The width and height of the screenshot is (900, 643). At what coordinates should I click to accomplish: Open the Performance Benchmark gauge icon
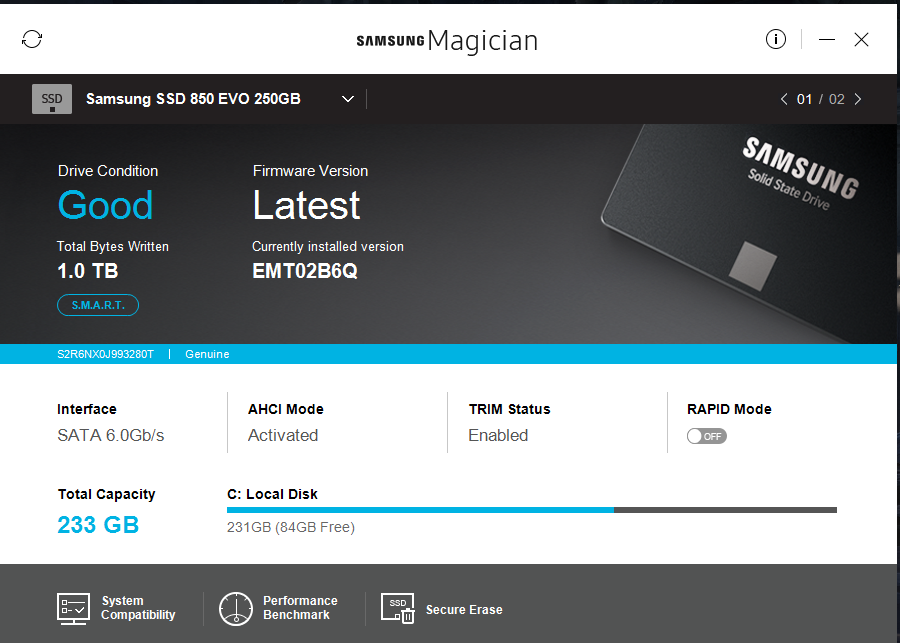(235, 609)
